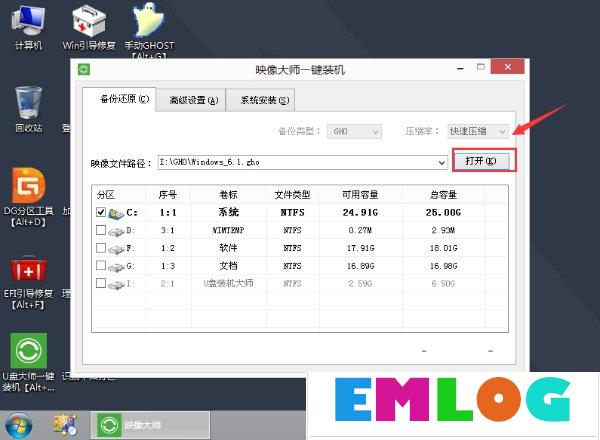
Task: Click the D: drive icon in partition list
Action: pos(116,231)
